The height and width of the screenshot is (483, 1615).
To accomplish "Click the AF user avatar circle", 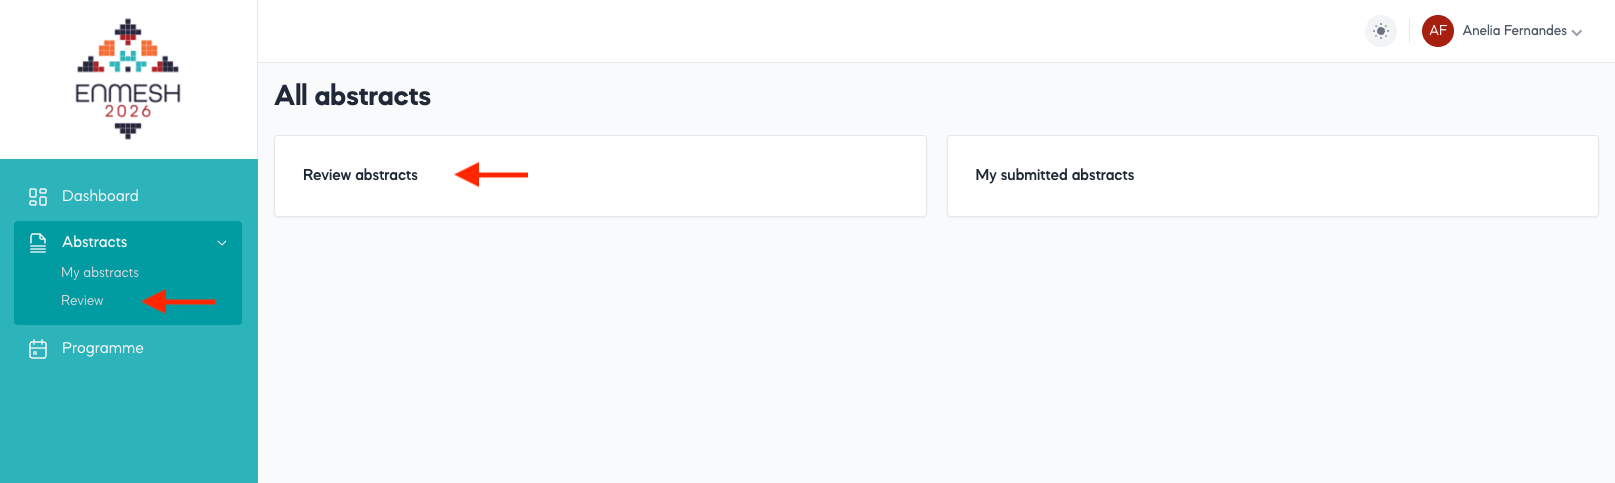I will coord(1437,31).
